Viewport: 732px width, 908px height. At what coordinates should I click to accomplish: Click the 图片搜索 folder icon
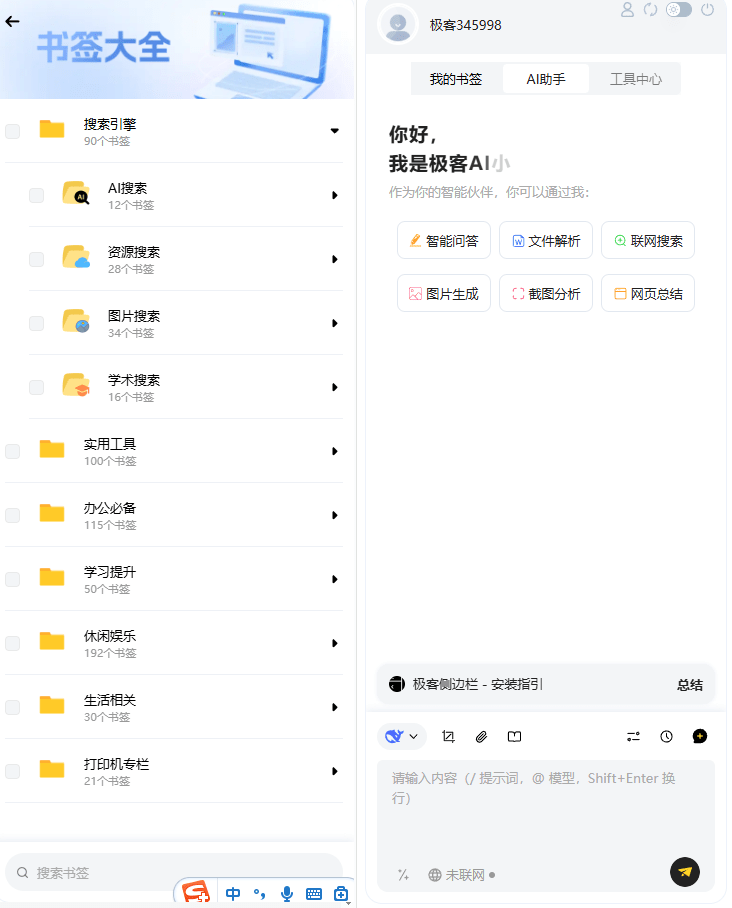pos(76,321)
